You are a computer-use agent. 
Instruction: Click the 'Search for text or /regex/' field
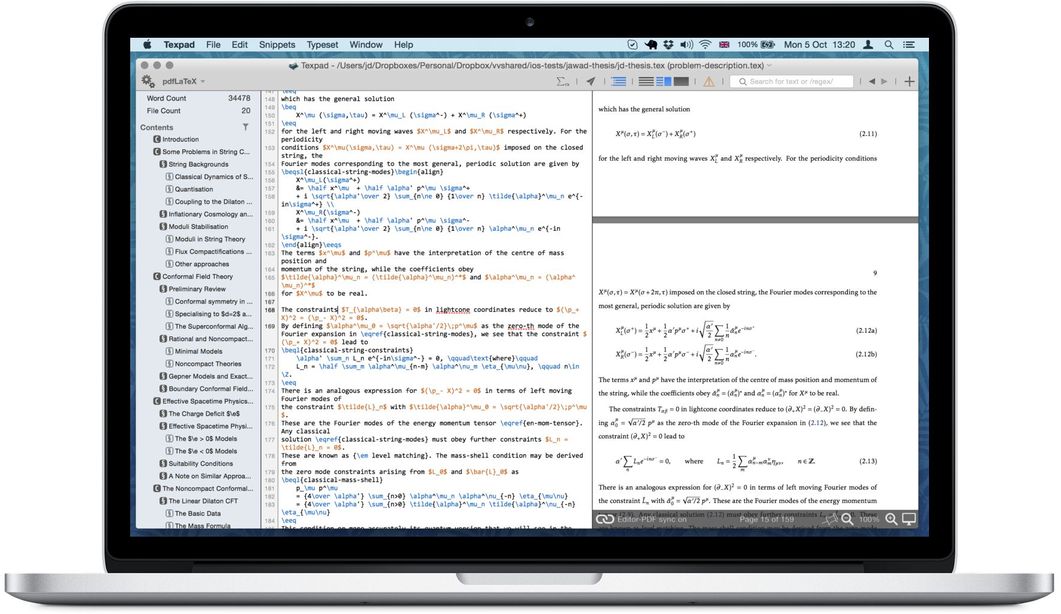pyautogui.click(x=792, y=81)
